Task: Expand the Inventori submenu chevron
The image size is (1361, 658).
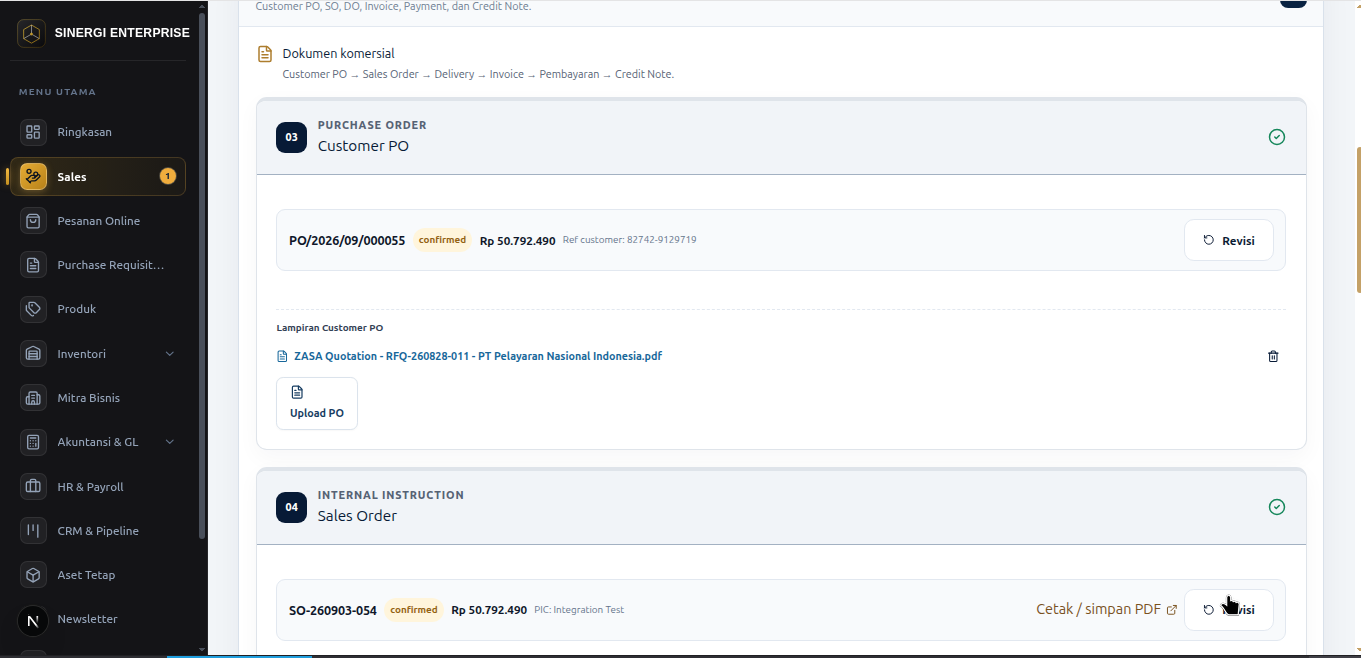Action: click(x=169, y=354)
